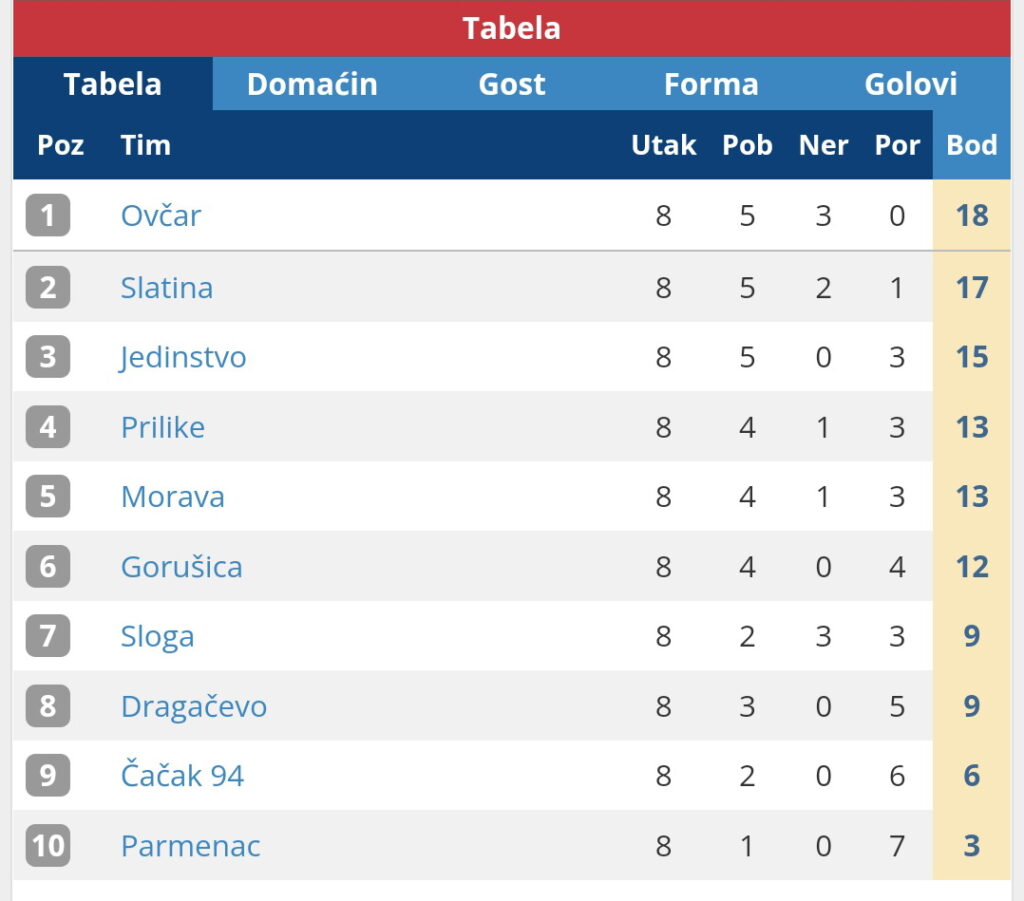Click the Jedinstvo team link

click(x=183, y=357)
